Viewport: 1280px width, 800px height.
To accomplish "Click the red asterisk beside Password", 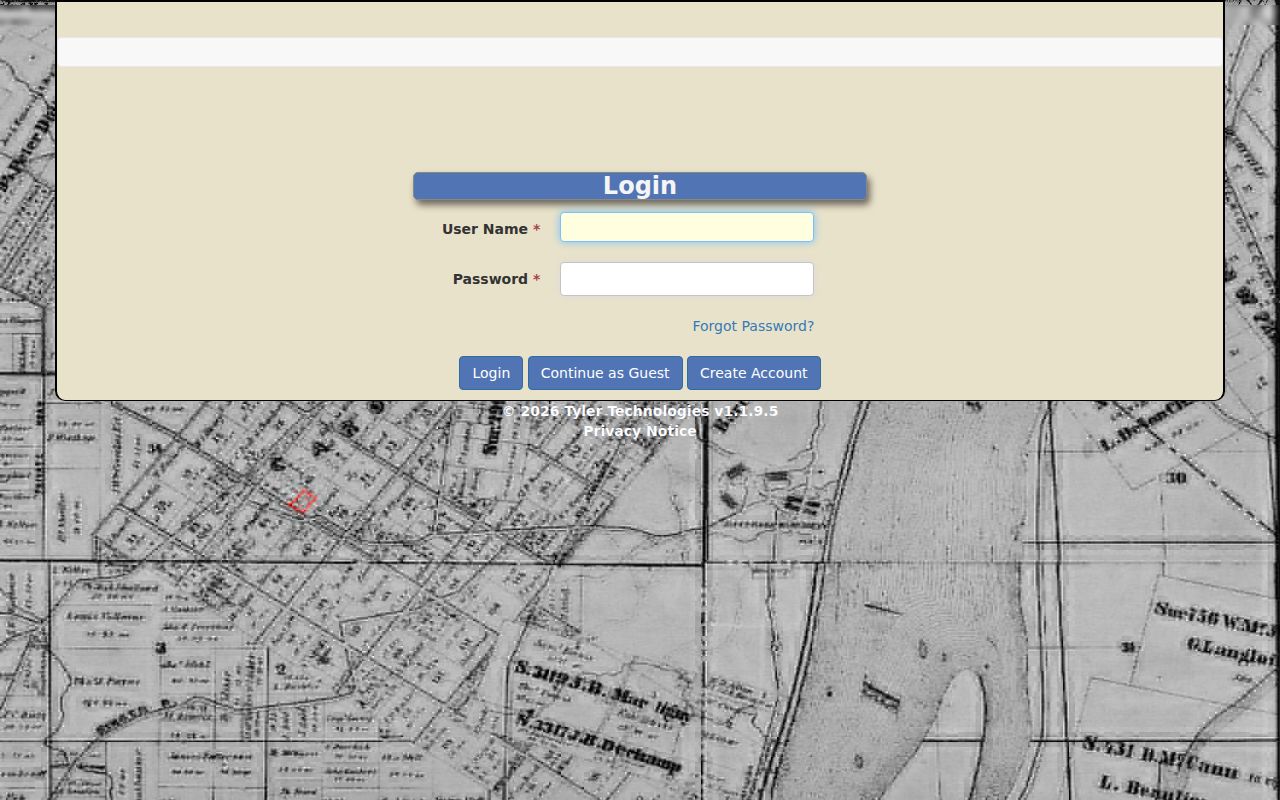I will [x=537, y=279].
